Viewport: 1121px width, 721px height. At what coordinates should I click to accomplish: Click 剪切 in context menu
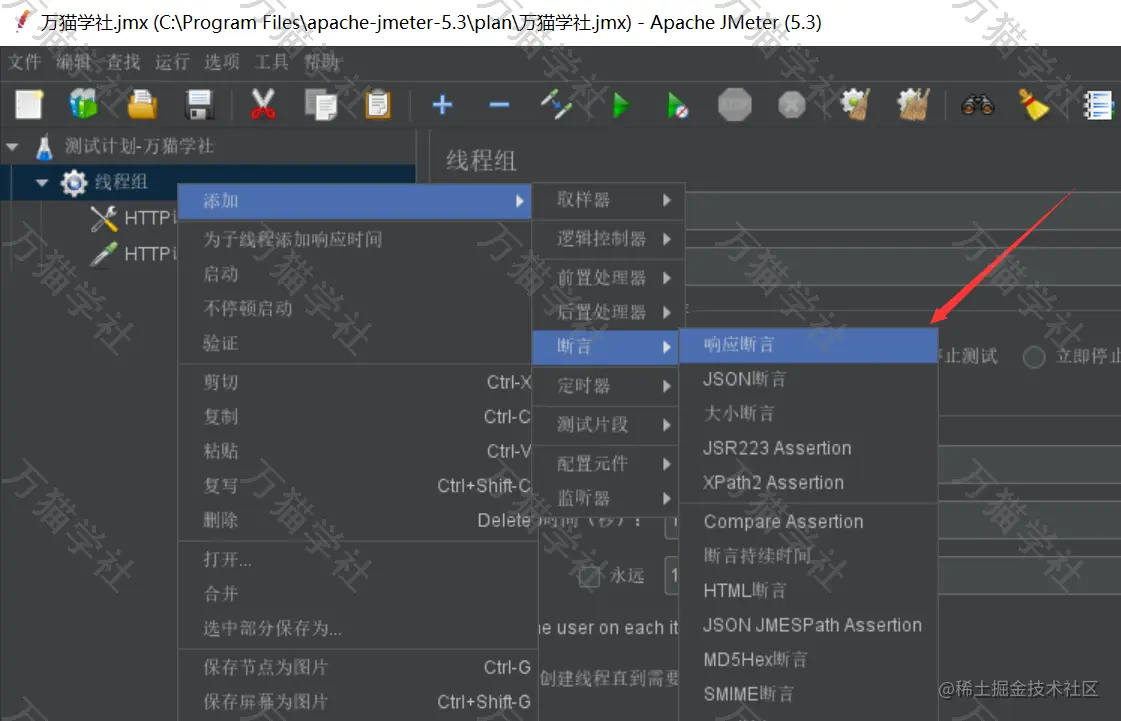pyautogui.click(x=355, y=382)
